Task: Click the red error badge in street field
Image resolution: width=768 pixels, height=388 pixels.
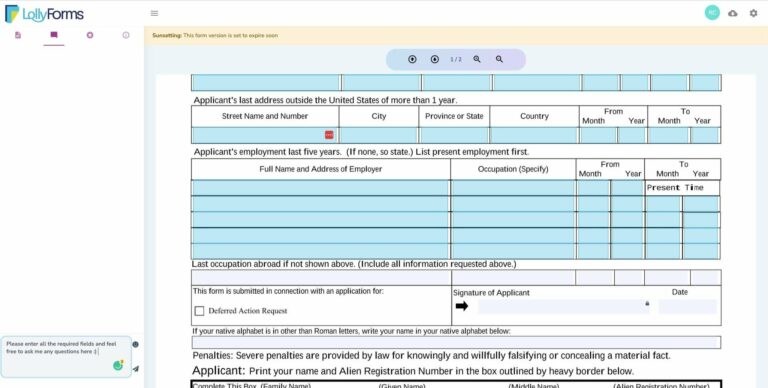Action: 329,135
